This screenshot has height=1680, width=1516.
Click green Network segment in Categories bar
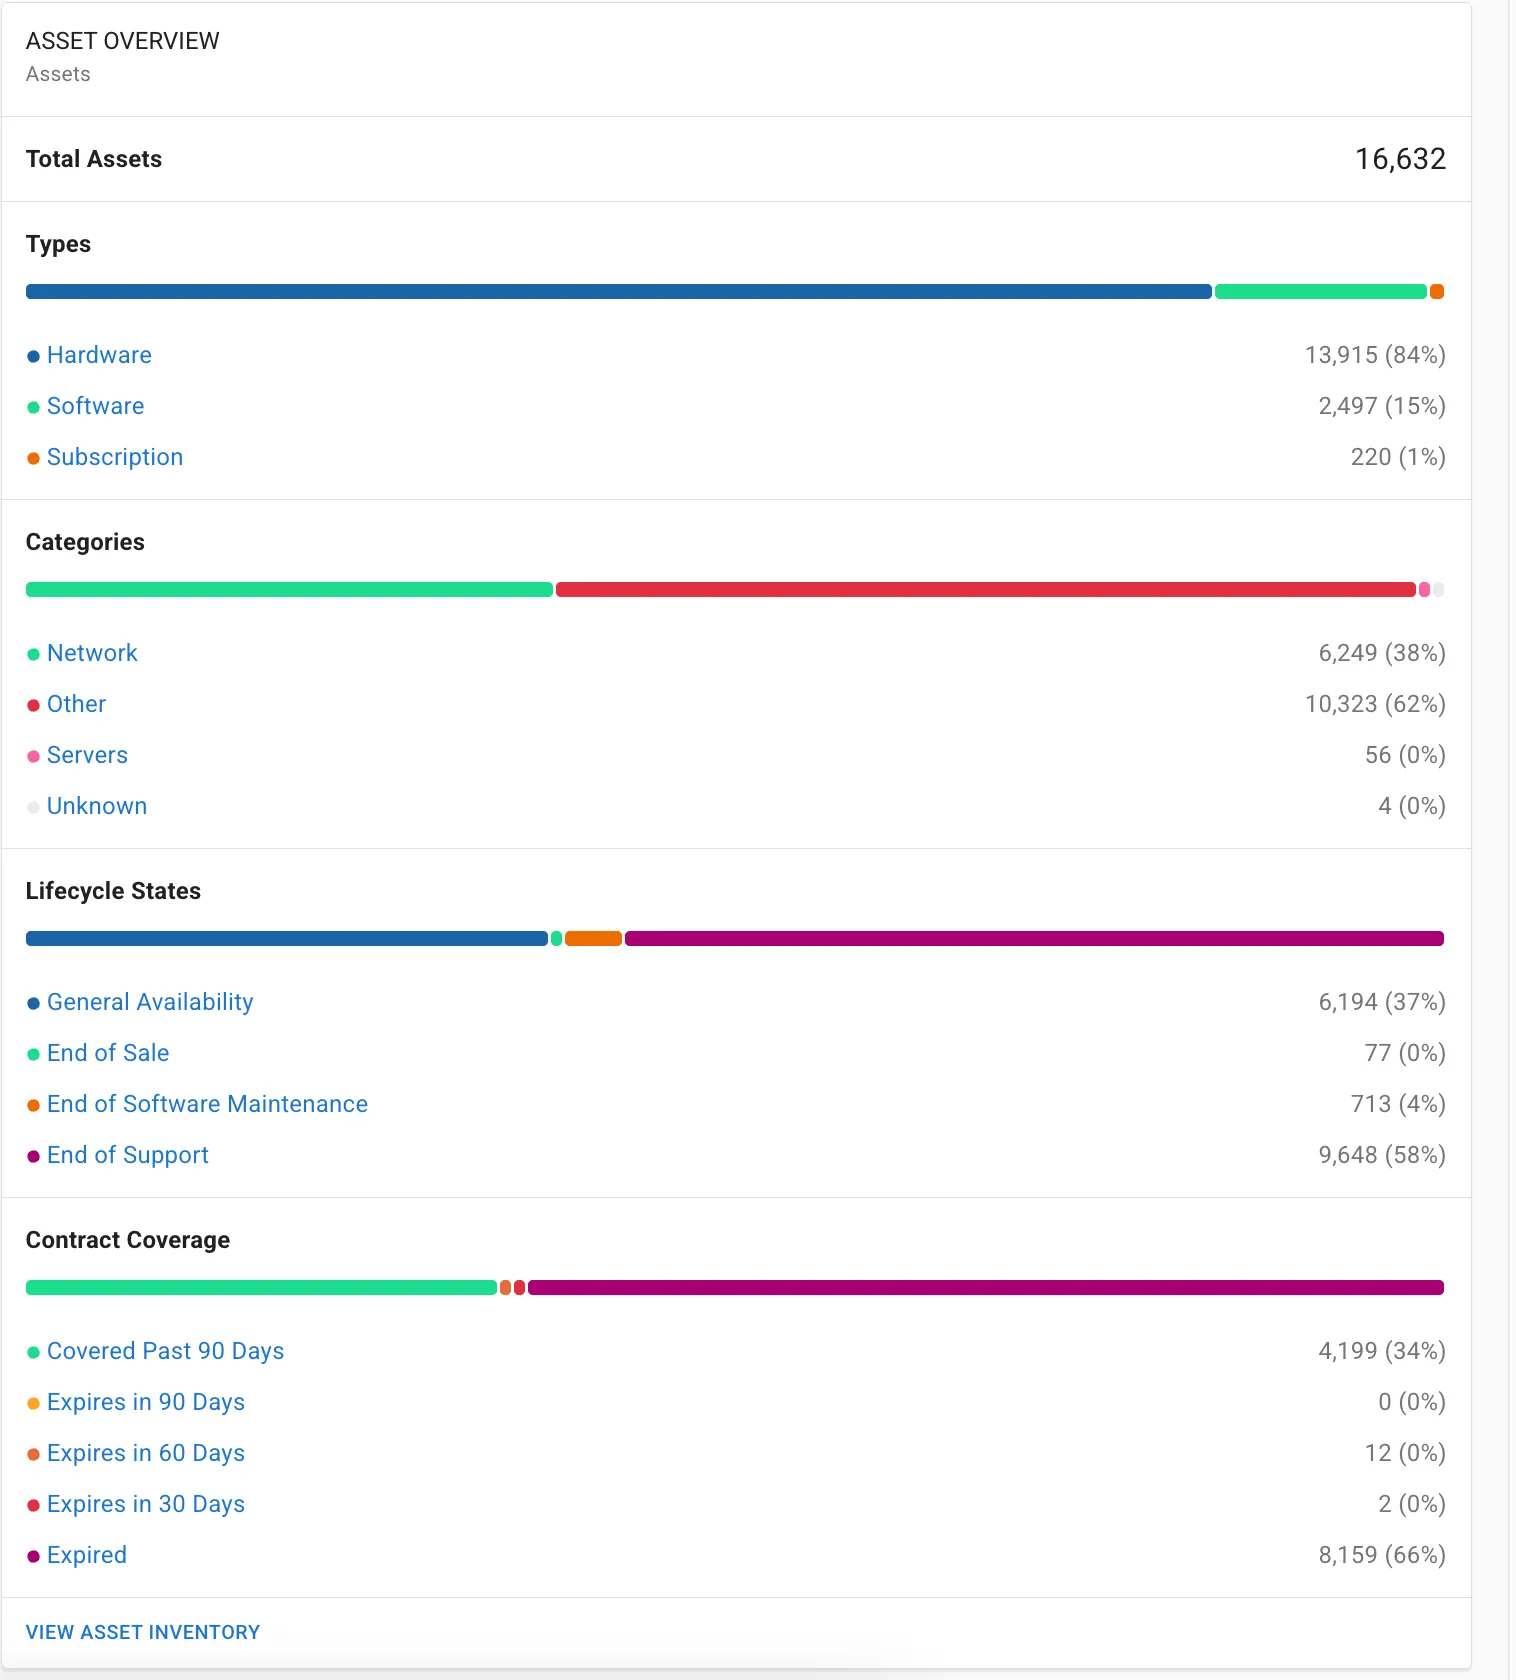[x=289, y=590]
